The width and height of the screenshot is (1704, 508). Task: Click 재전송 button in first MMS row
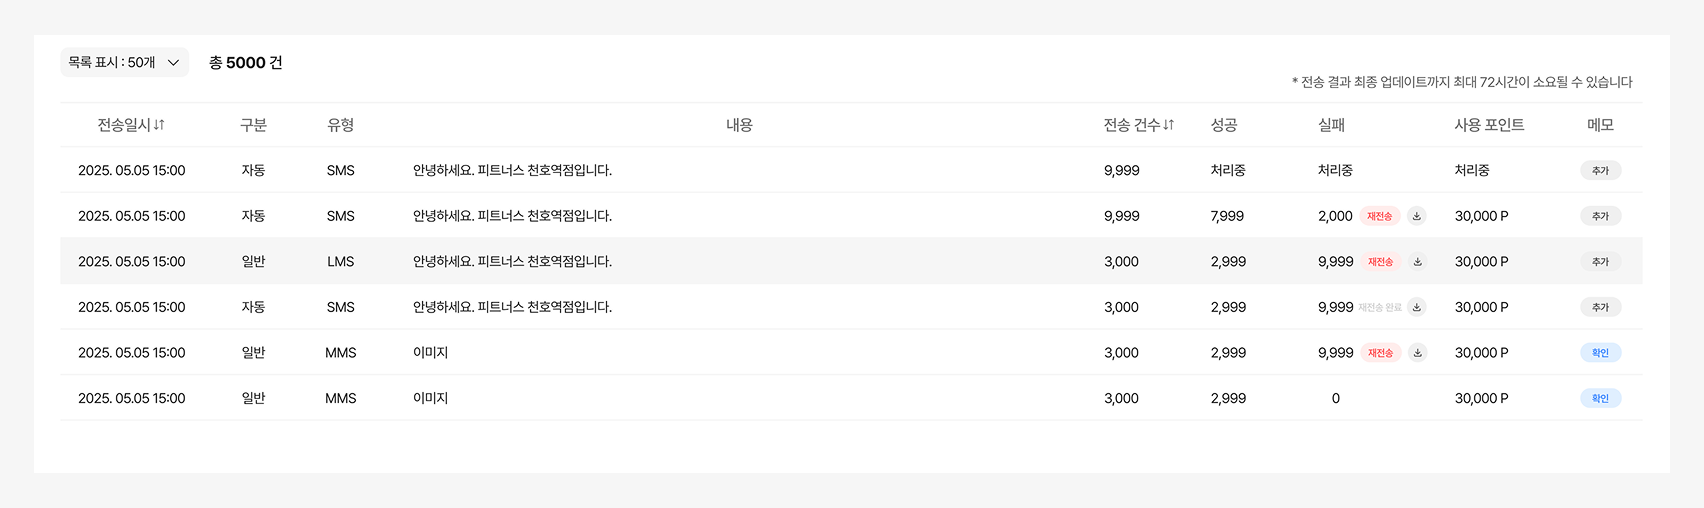[1380, 353]
